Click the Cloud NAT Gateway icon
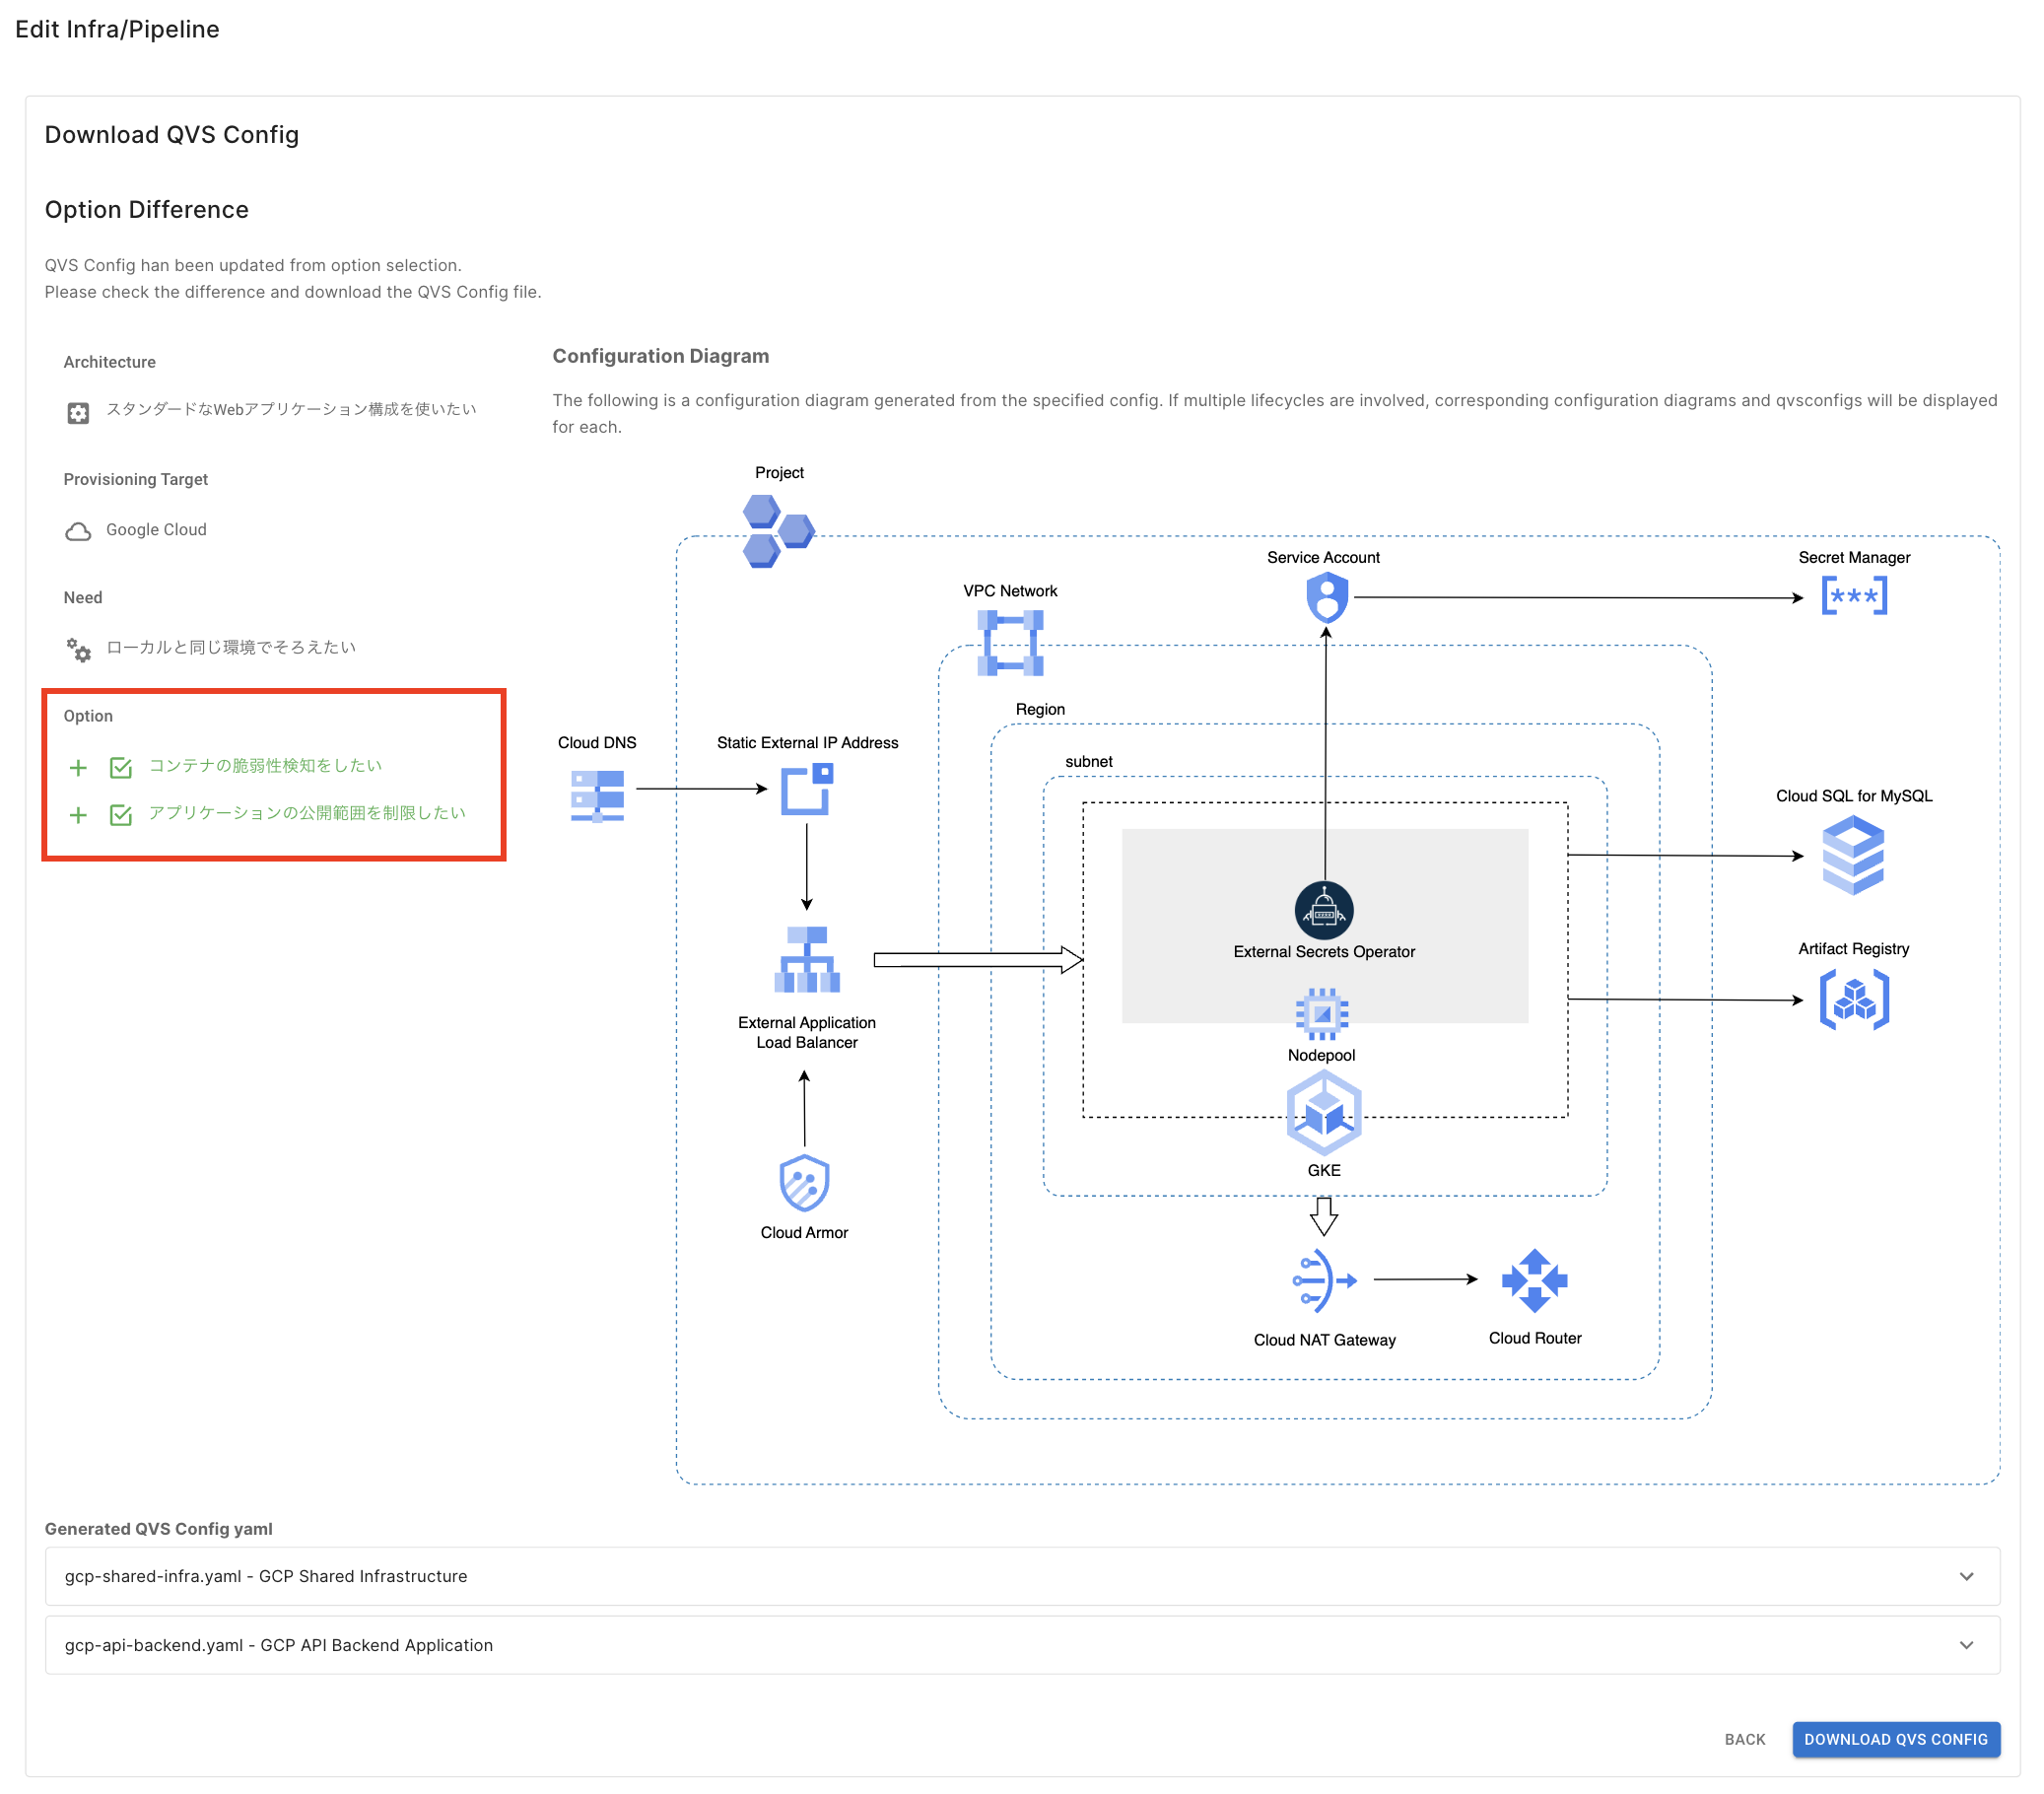The image size is (2044, 1794). coord(1323,1280)
